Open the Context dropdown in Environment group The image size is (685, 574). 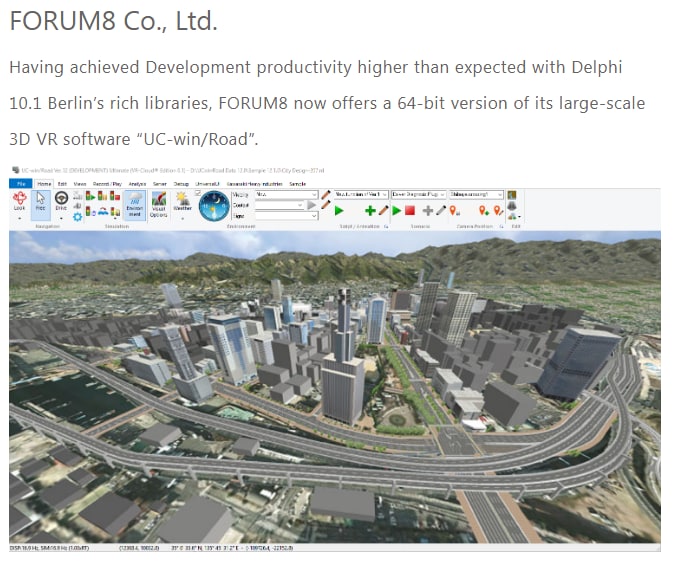(x=280, y=205)
